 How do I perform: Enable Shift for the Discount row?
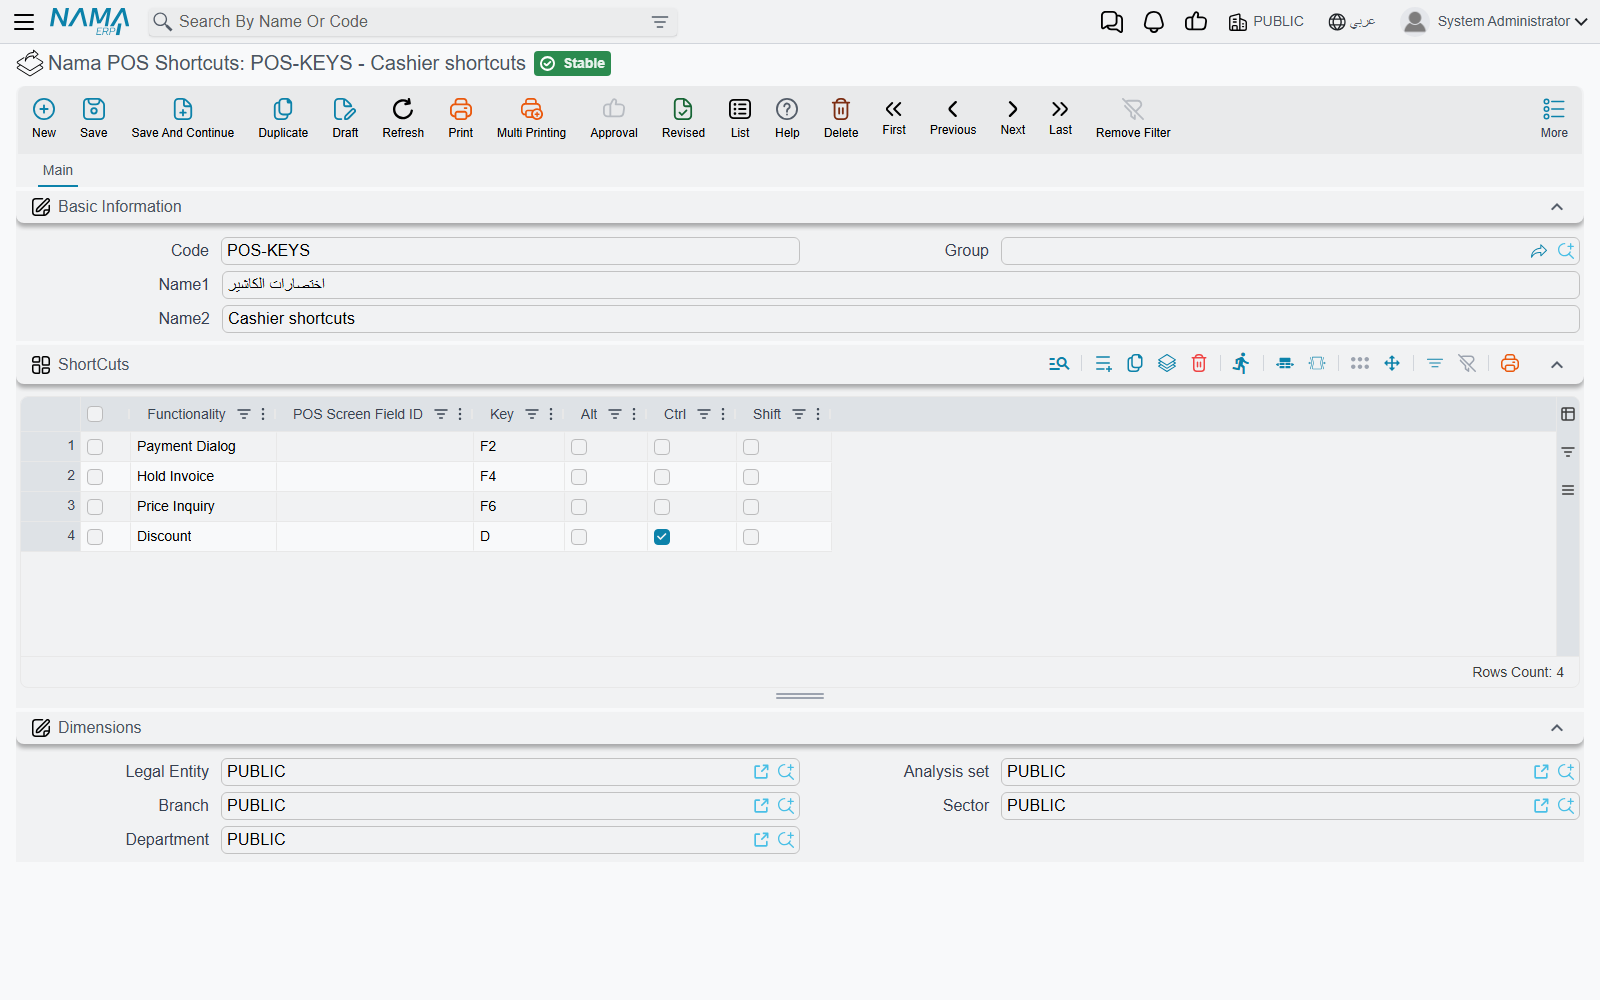[751, 537]
